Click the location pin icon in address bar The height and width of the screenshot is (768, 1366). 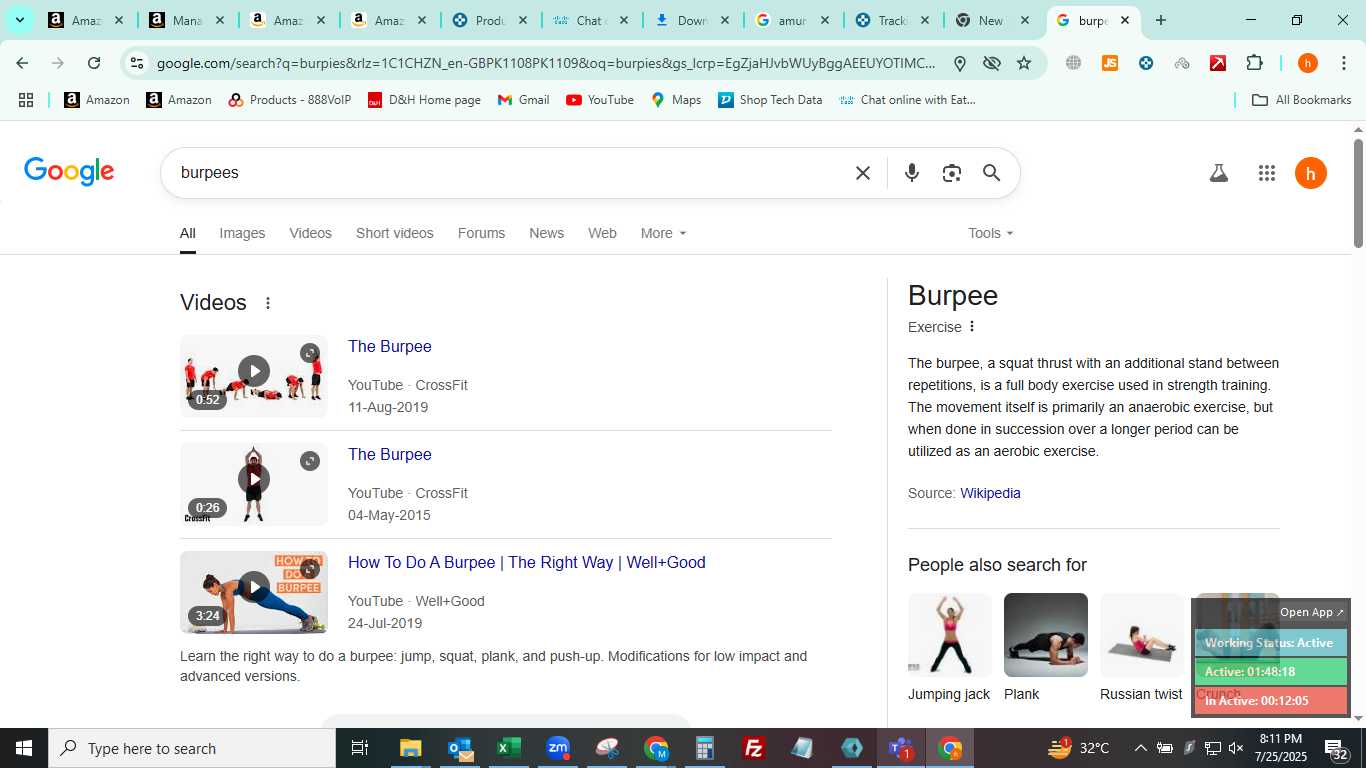point(959,63)
